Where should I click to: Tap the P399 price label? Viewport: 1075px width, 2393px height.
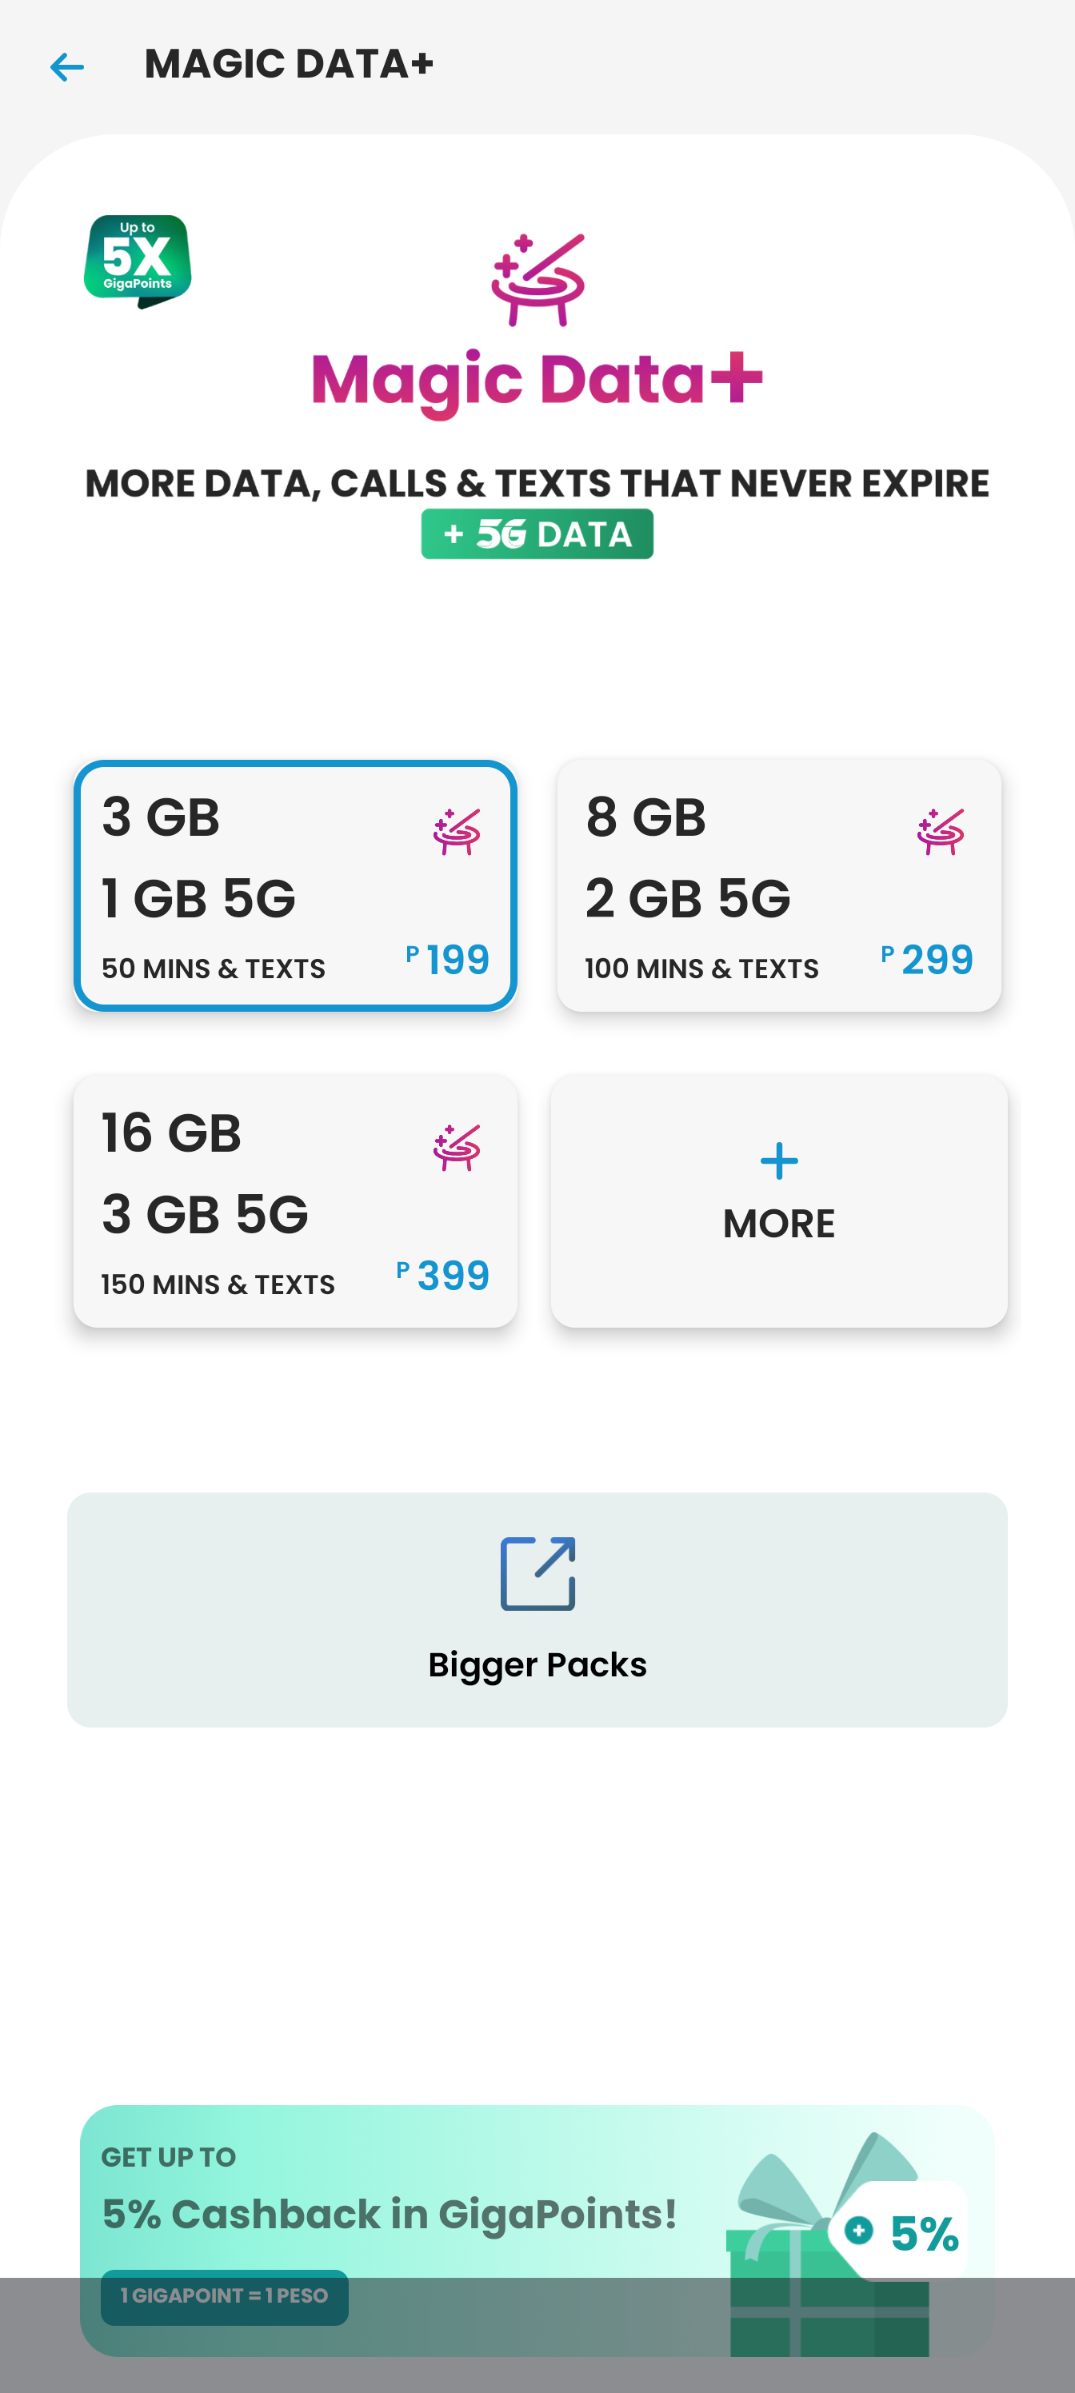[443, 1275]
